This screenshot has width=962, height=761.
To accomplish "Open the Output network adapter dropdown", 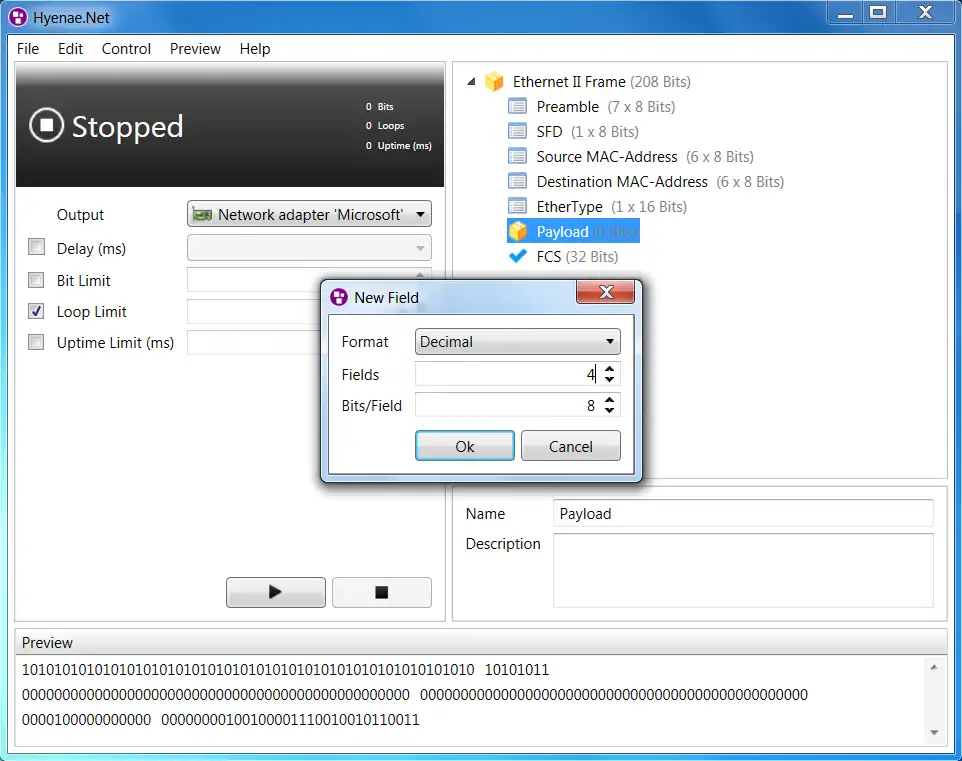I will click(x=309, y=214).
